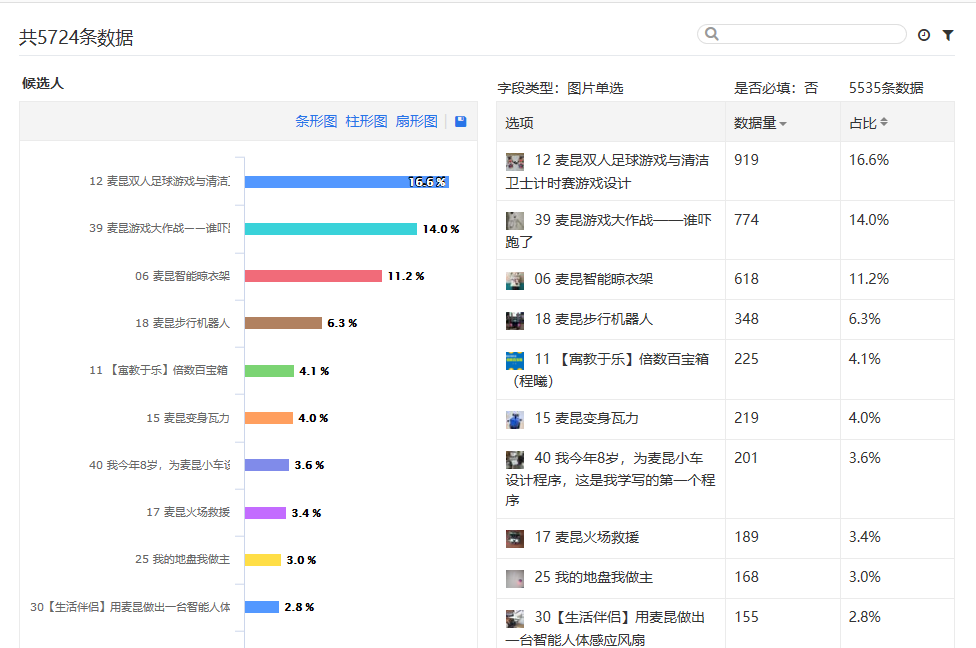Open the funnel filter icon

point(947,35)
